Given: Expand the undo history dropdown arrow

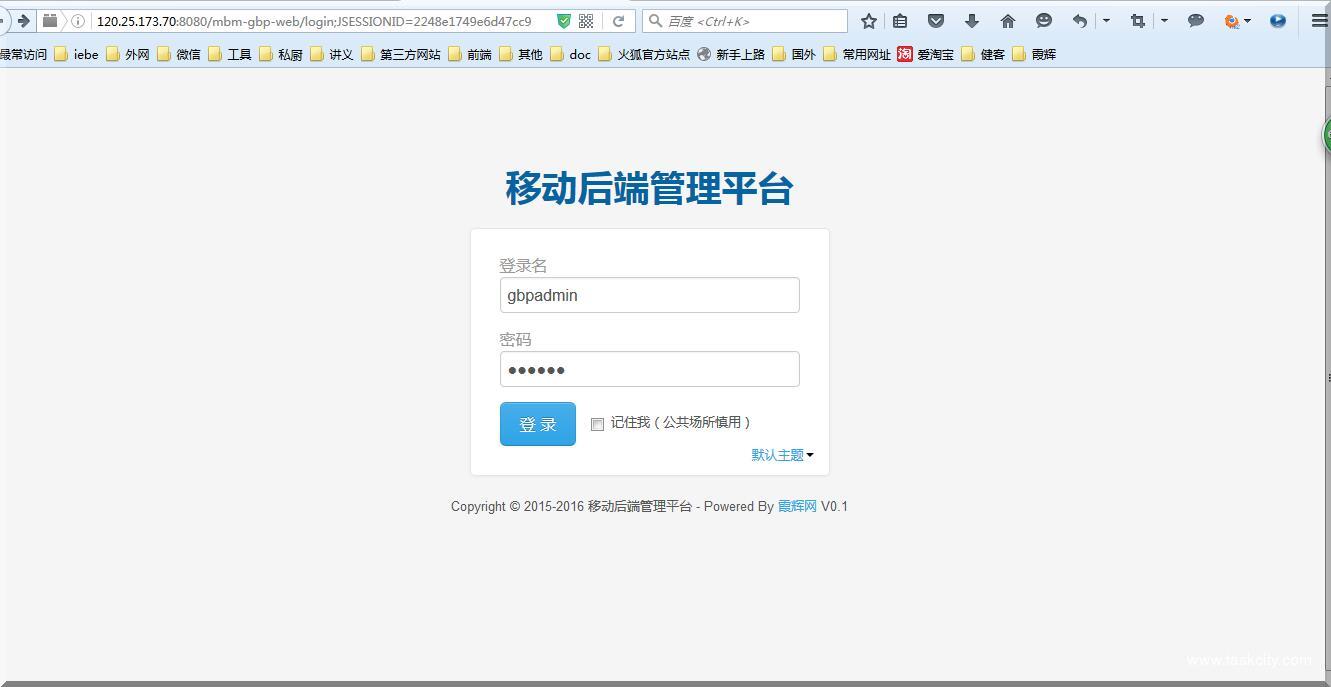Looking at the screenshot, I should (1106, 20).
